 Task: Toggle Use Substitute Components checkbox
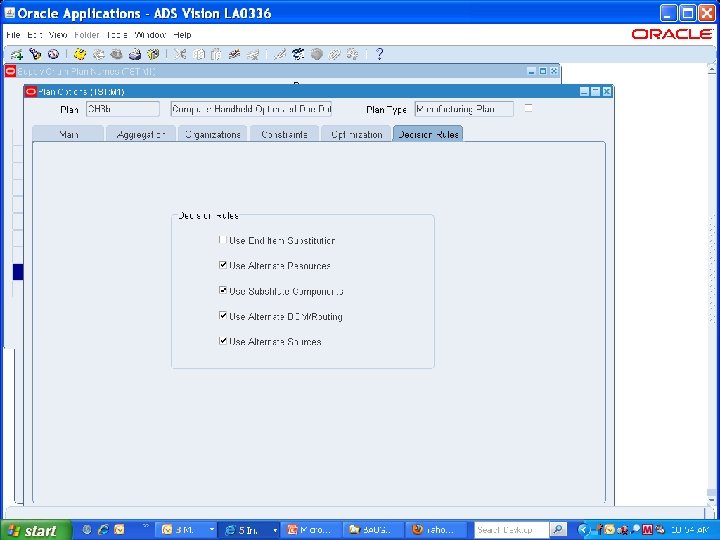pos(223,290)
